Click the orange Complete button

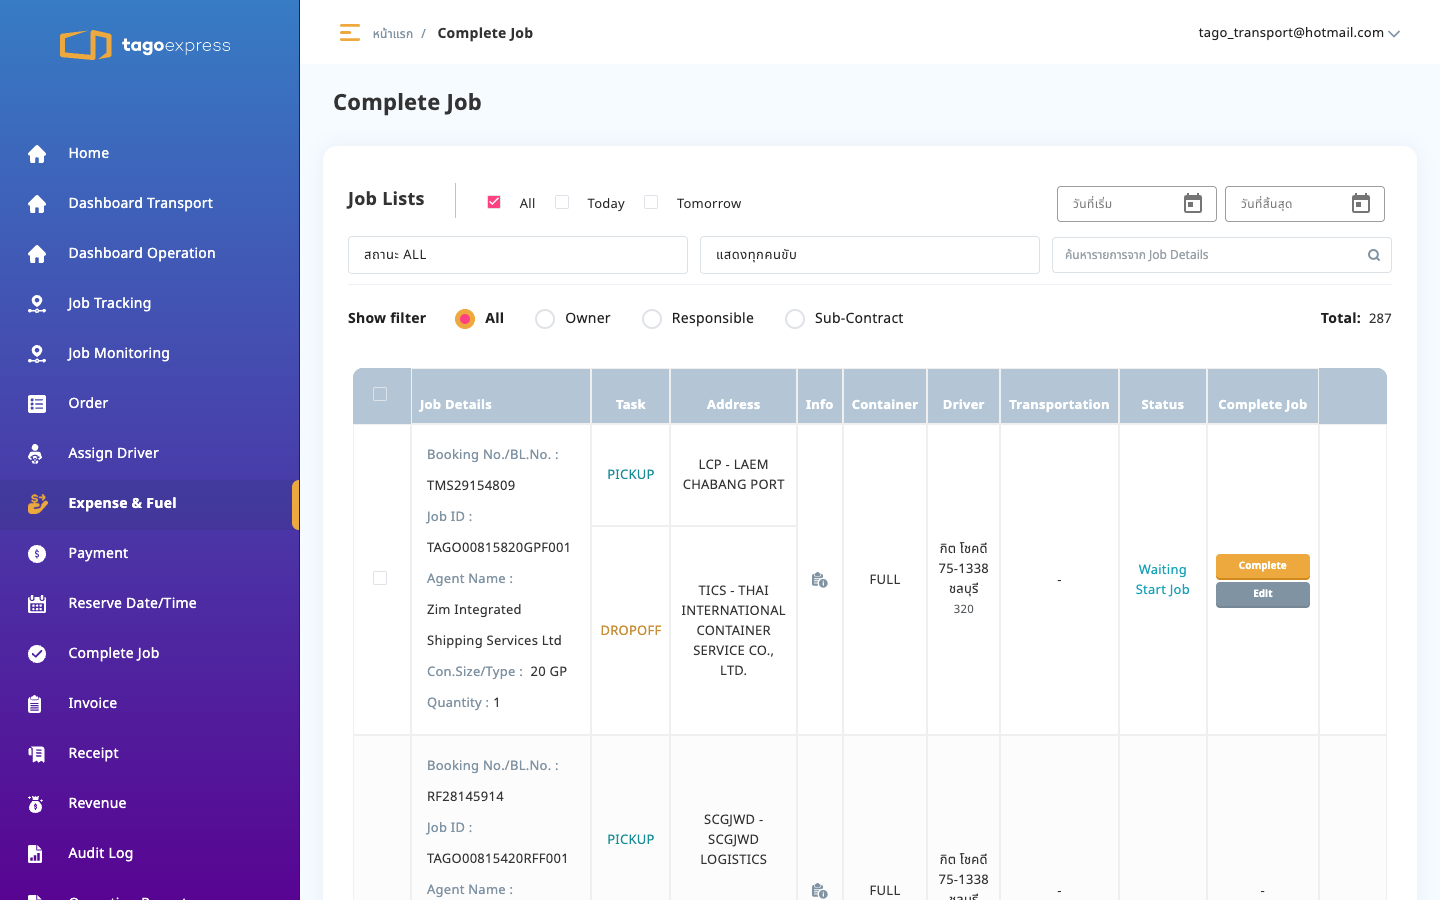[1262, 566]
